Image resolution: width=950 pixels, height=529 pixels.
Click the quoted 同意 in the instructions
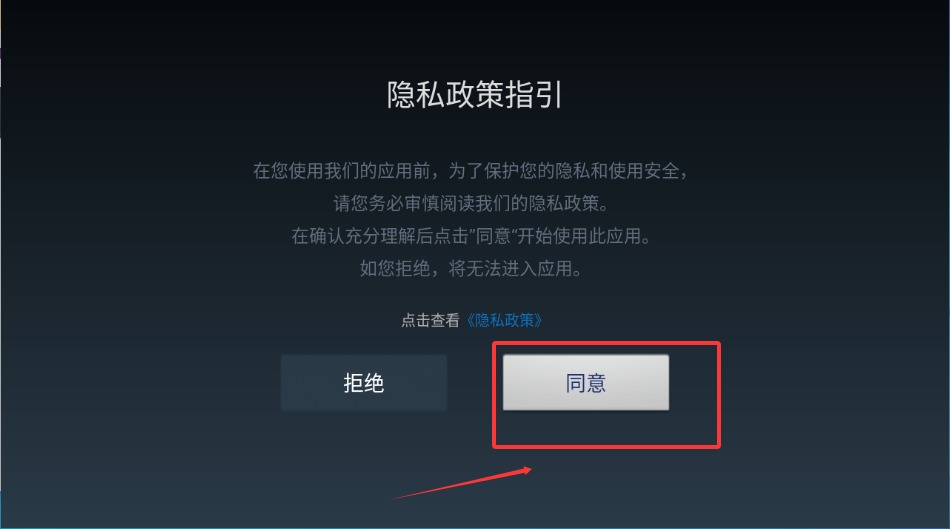coord(493,236)
